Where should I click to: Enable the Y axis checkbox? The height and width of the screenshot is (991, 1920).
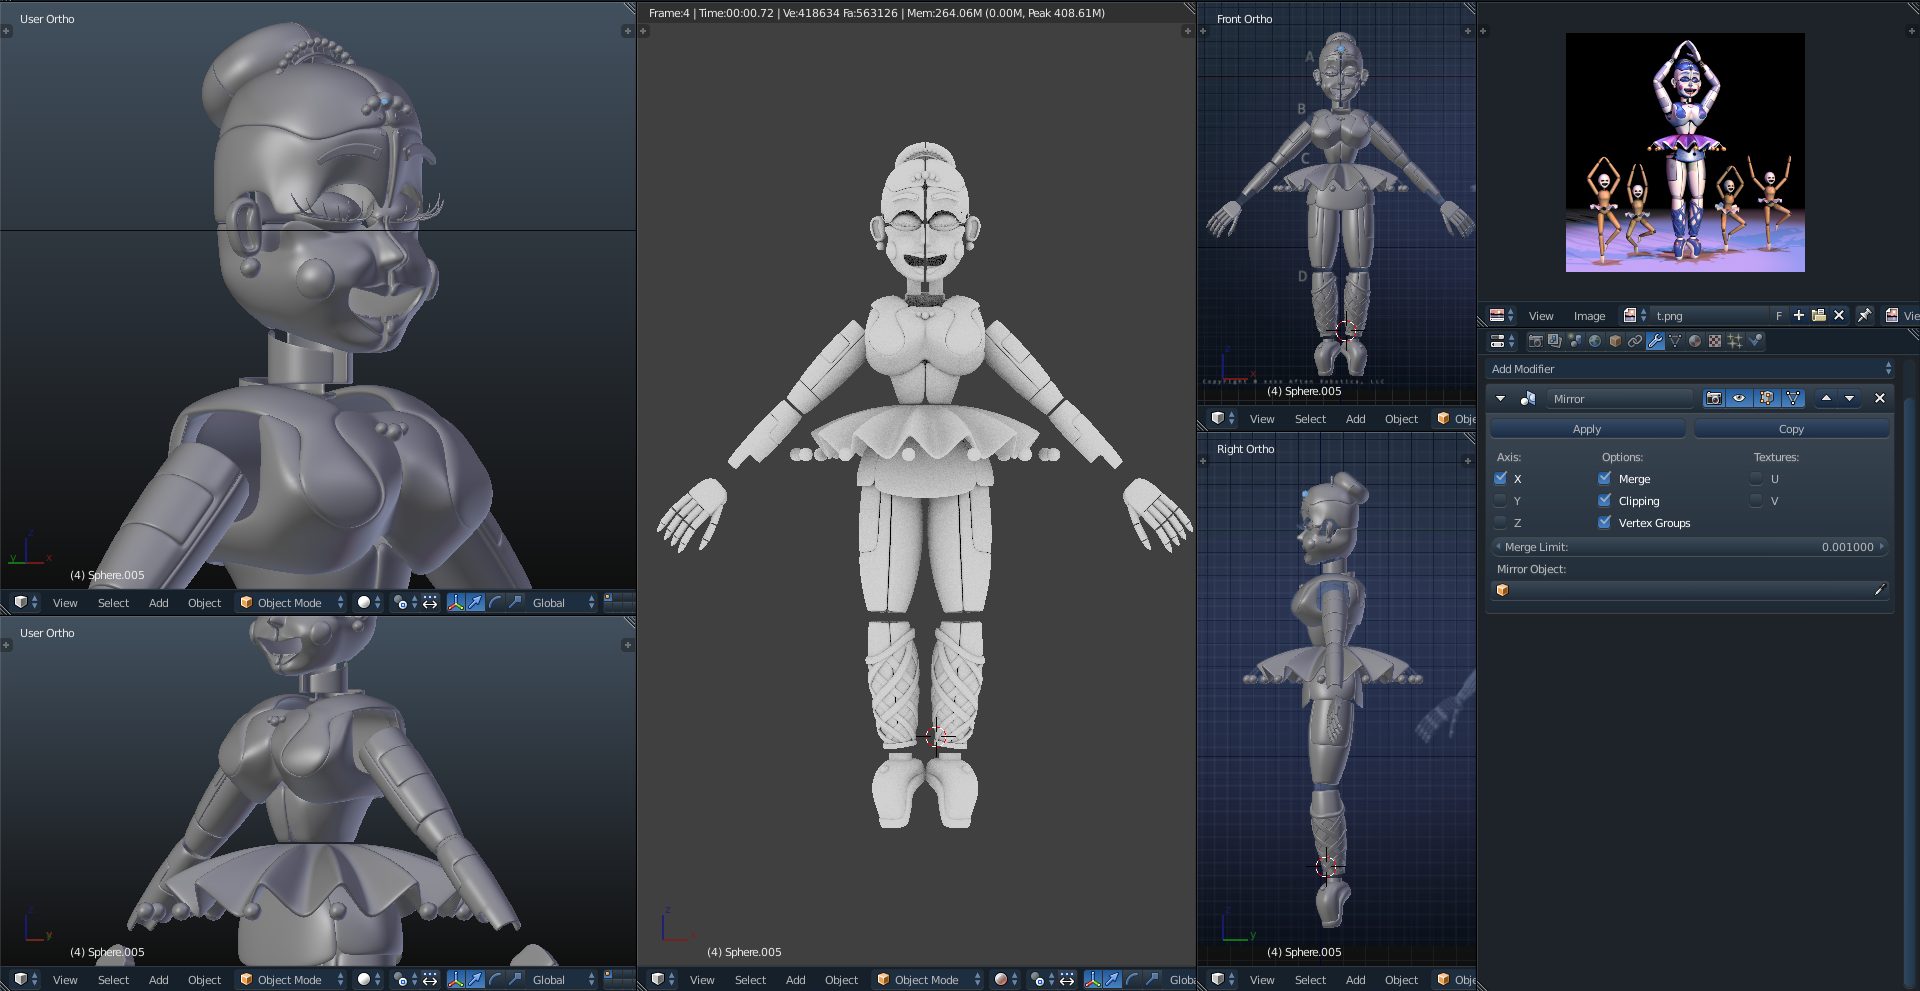point(1501,500)
